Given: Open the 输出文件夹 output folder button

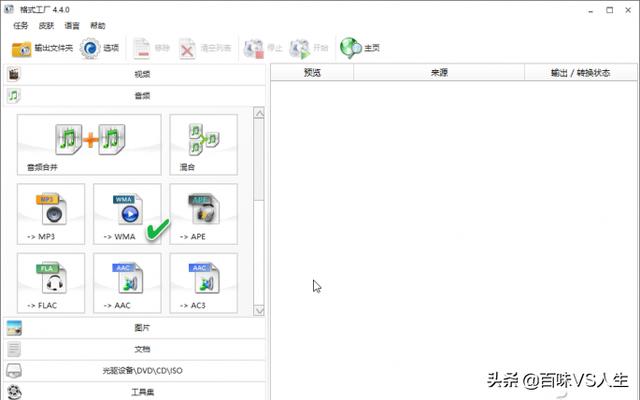Looking at the screenshot, I should (x=42, y=49).
